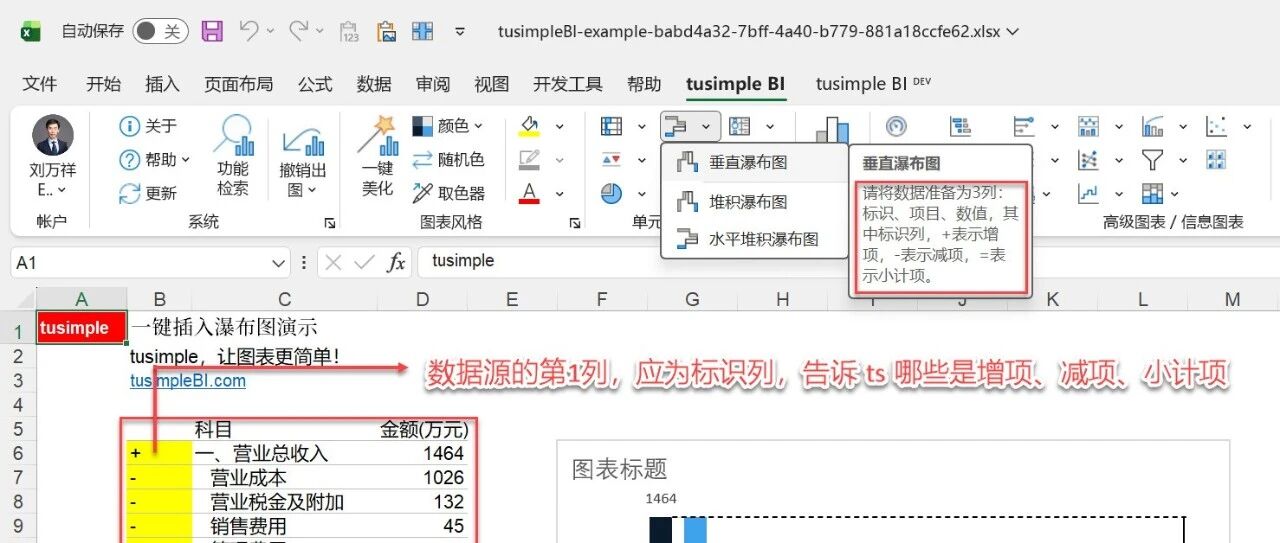1280x543 pixels.
Task: Click the grayed outline color pencil icon
Action: (x=530, y=159)
